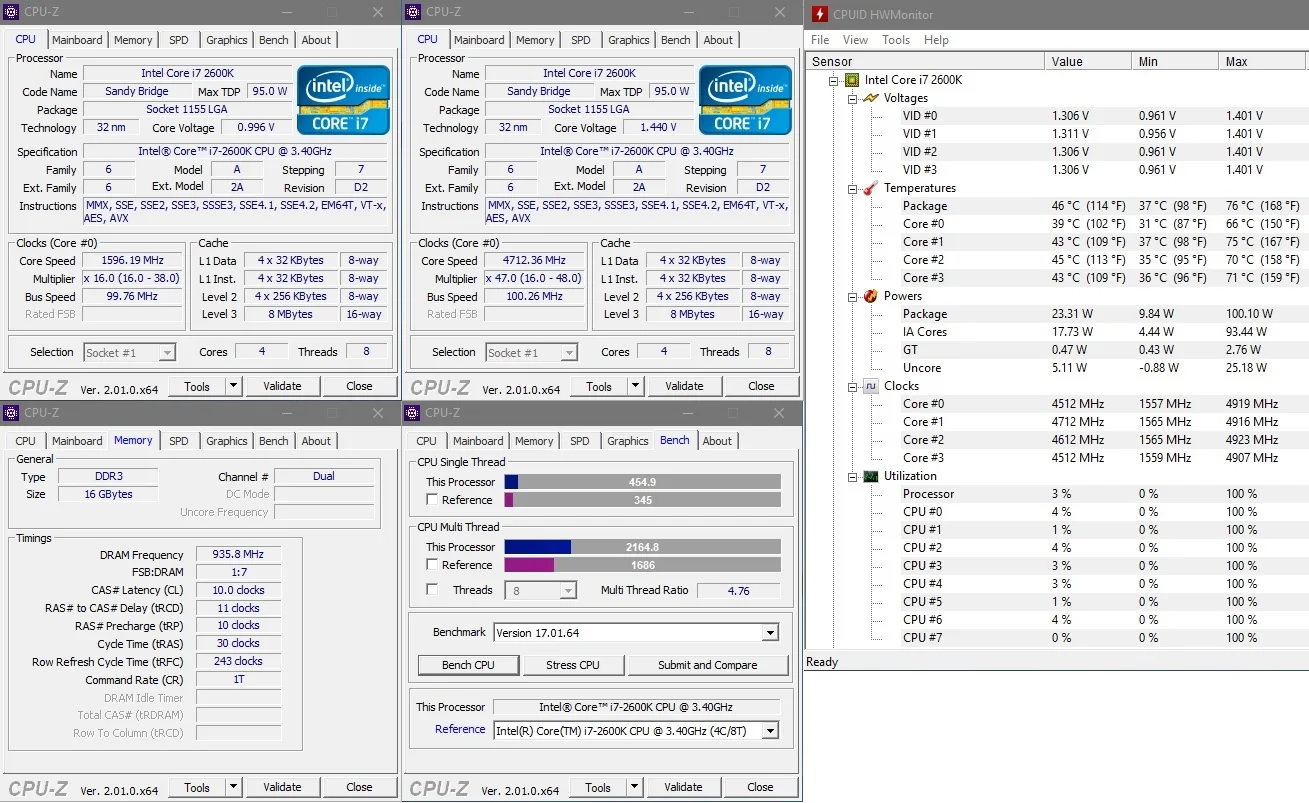Tick the Threads checkbox in the Bench tab

pos(432,589)
